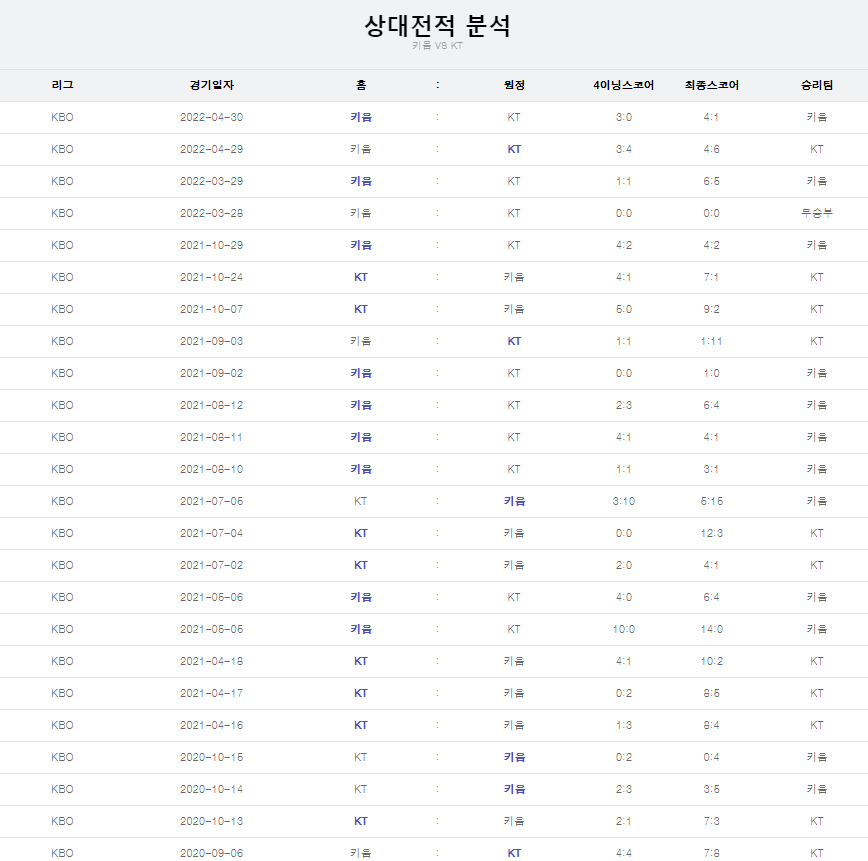Click final score 9:2

click(711, 310)
